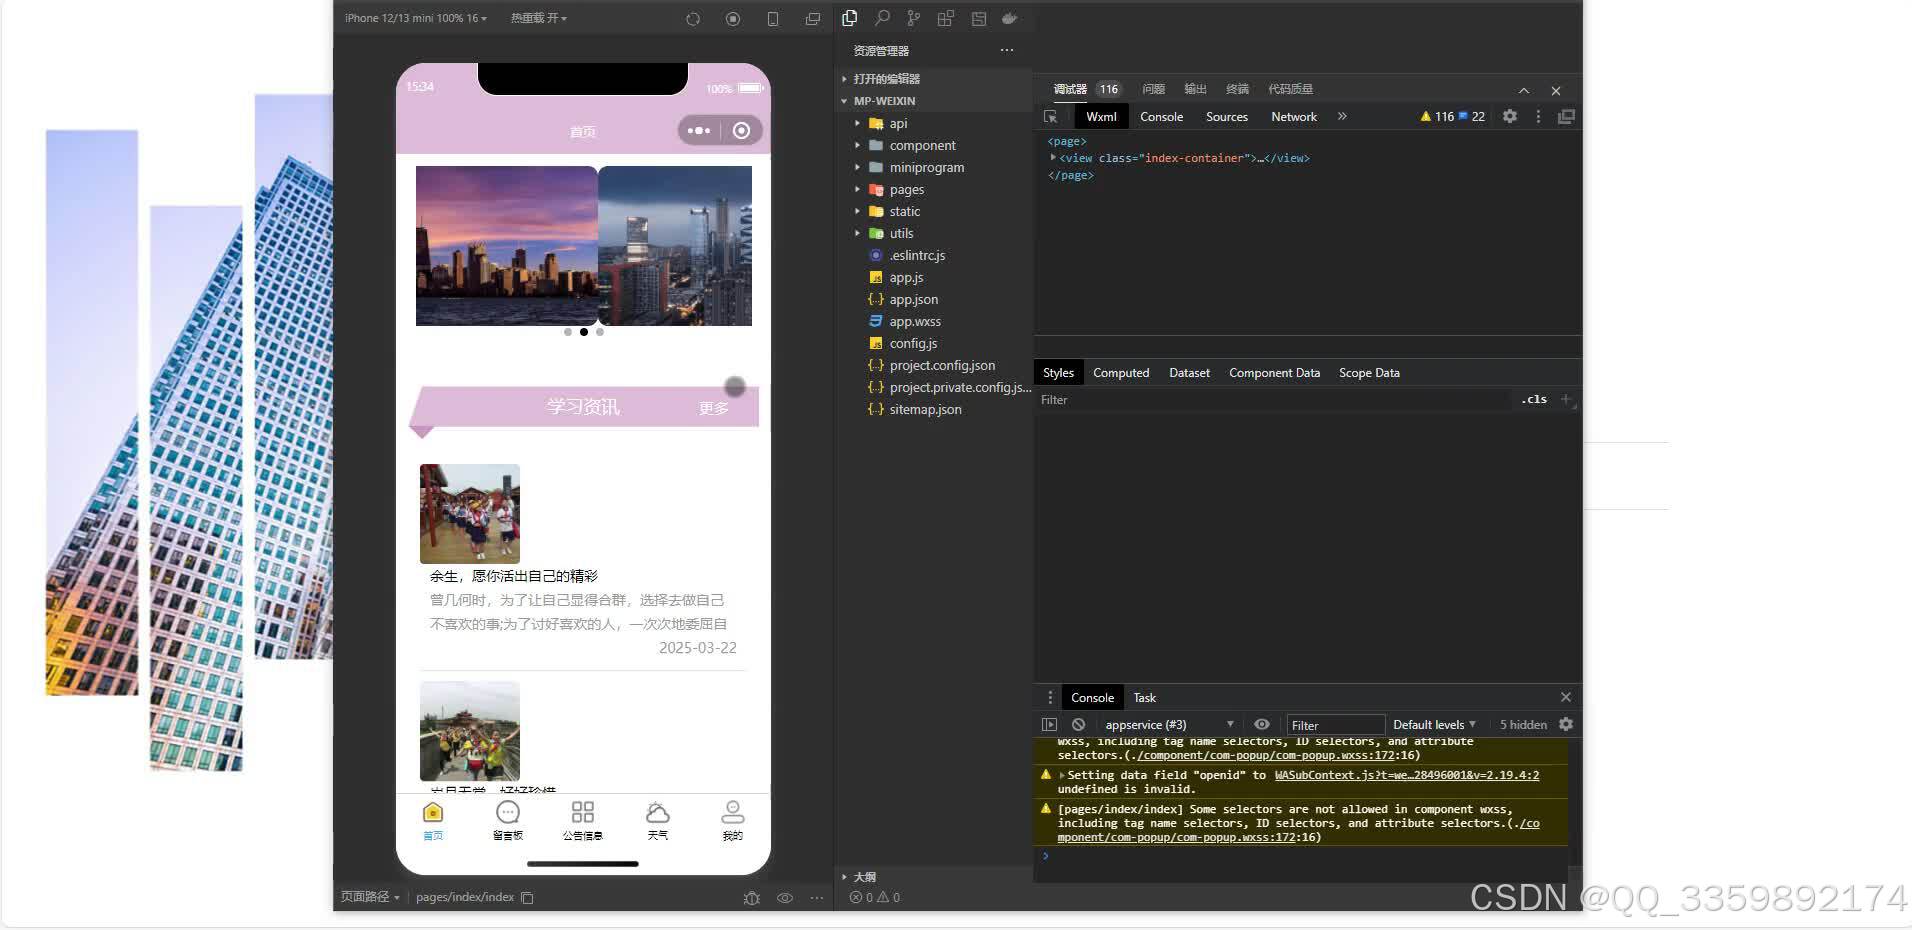Switch to the Network tab
This screenshot has height=930, width=1912.
tap(1293, 116)
